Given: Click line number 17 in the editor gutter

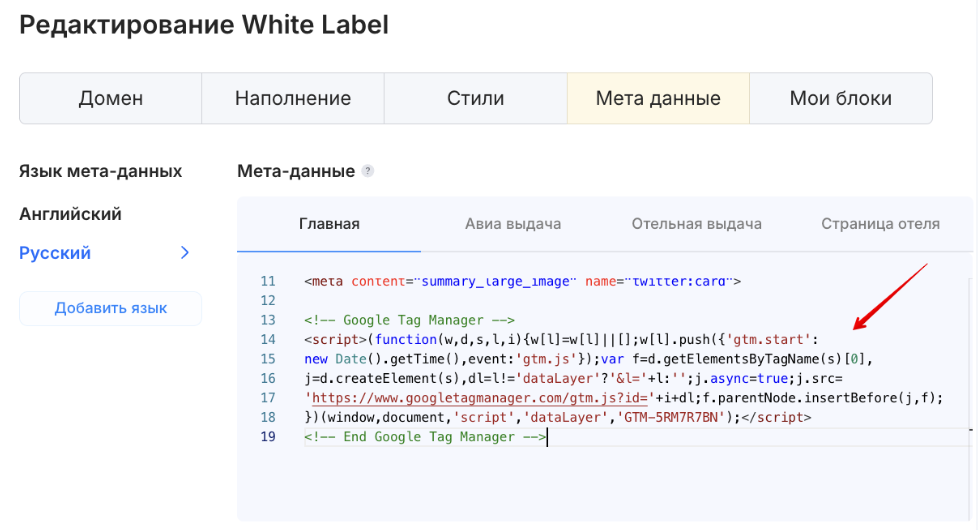Looking at the screenshot, I should pos(268,398).
